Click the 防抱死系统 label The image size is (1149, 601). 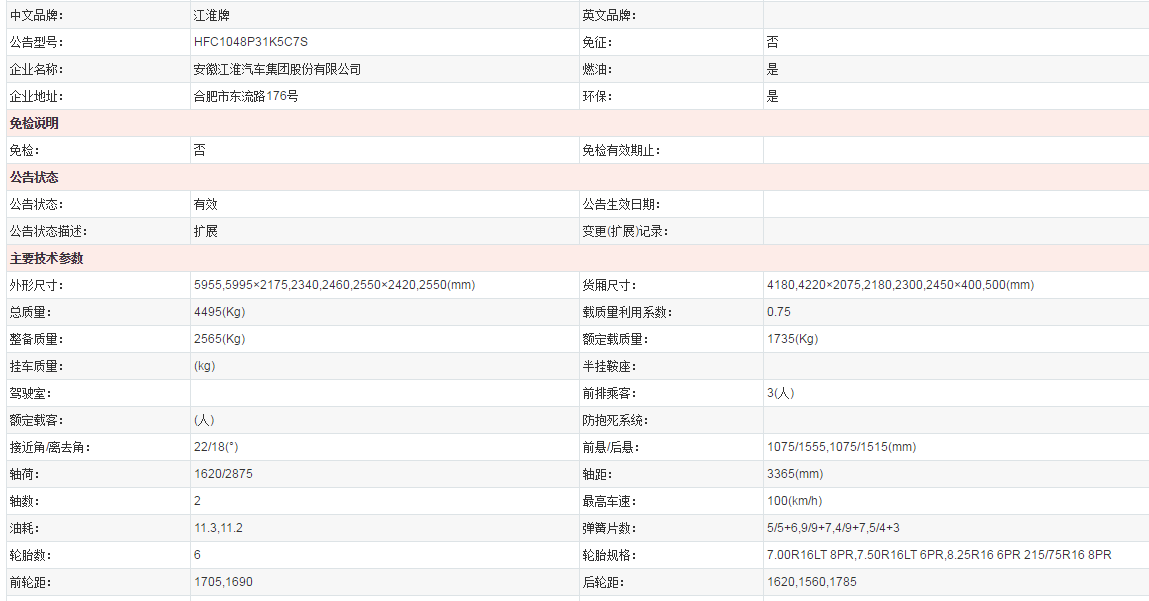click(615, 421)
